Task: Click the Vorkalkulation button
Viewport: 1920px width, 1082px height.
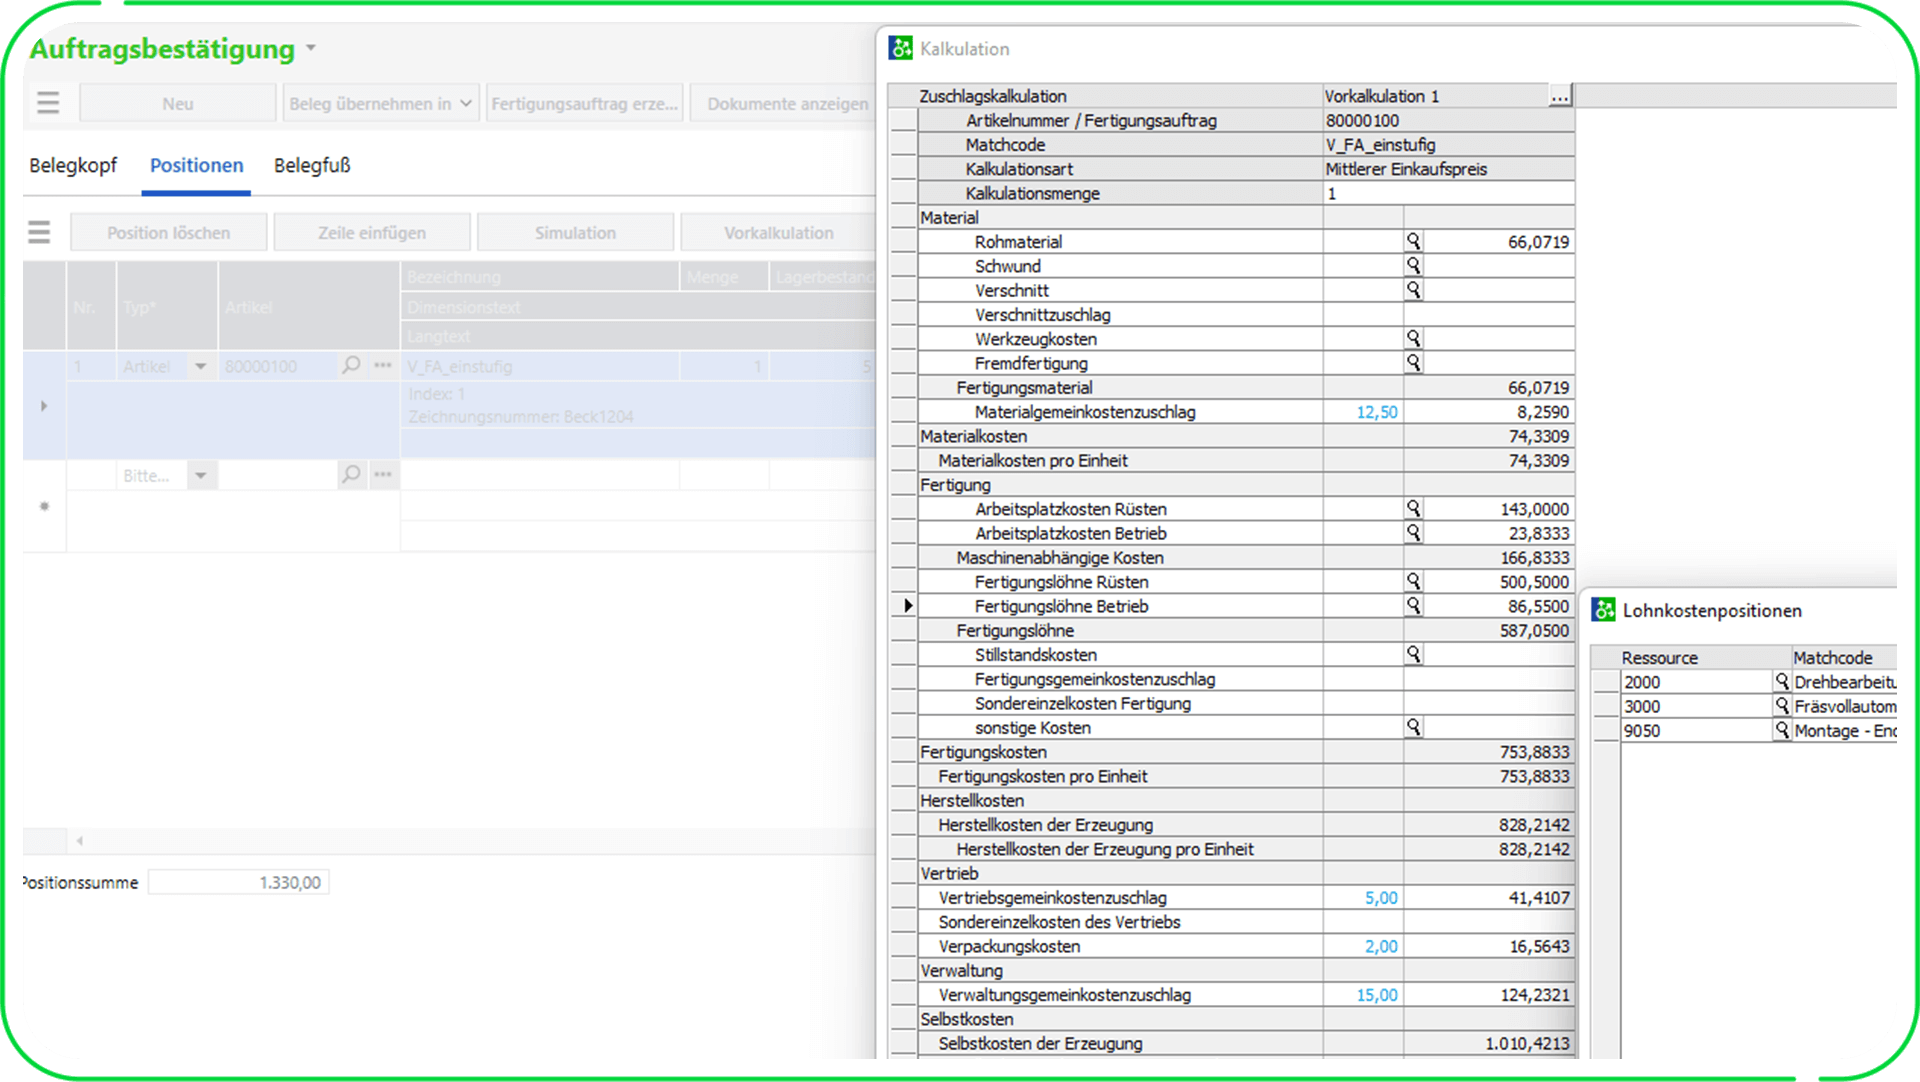Action: (778, 232)
